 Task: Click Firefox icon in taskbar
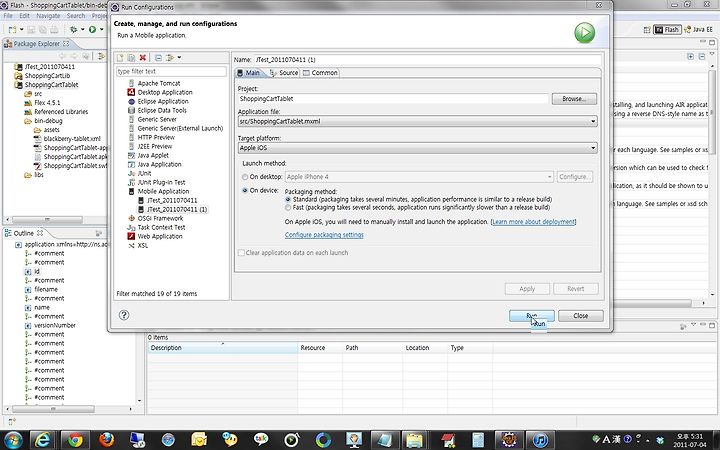coord(107,439)
